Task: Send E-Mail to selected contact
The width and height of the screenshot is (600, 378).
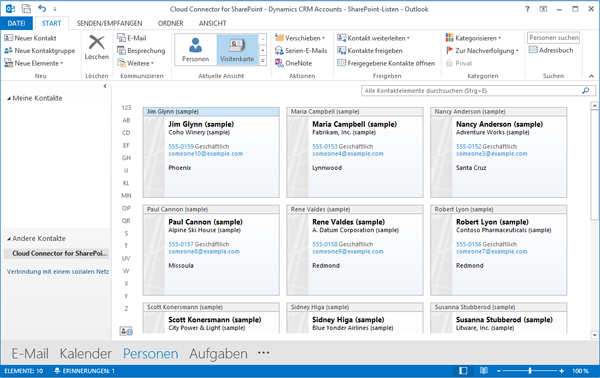Action: (x=132, y=38)
